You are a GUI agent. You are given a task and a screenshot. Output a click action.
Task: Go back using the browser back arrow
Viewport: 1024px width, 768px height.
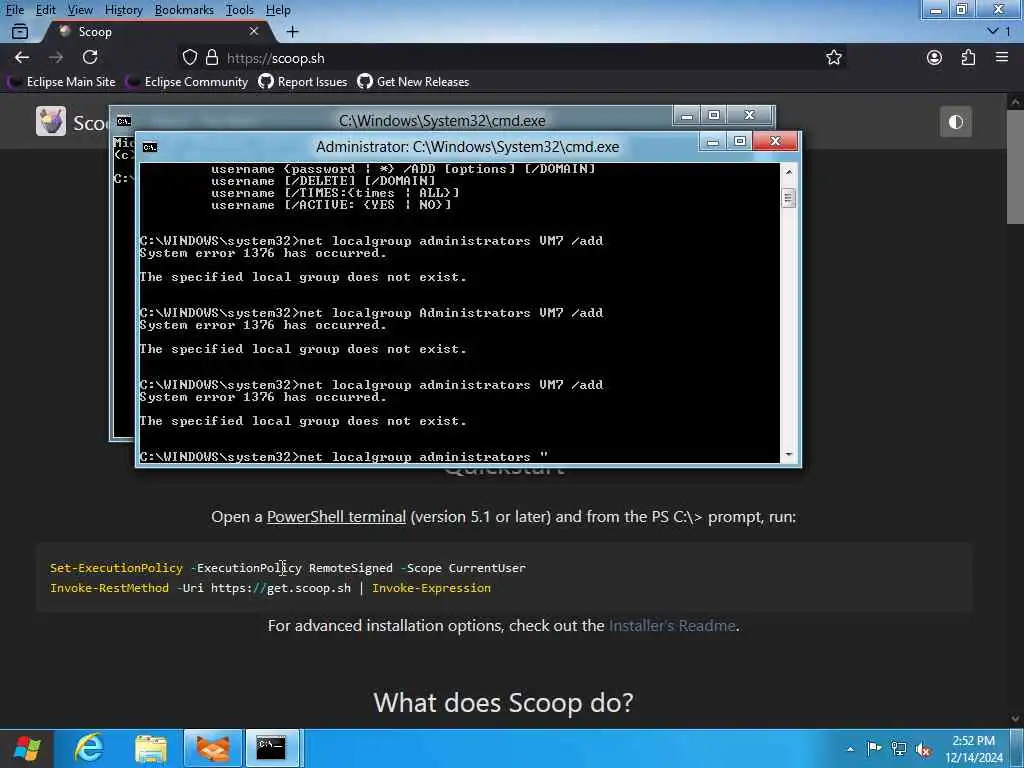[x=22, y=57]
